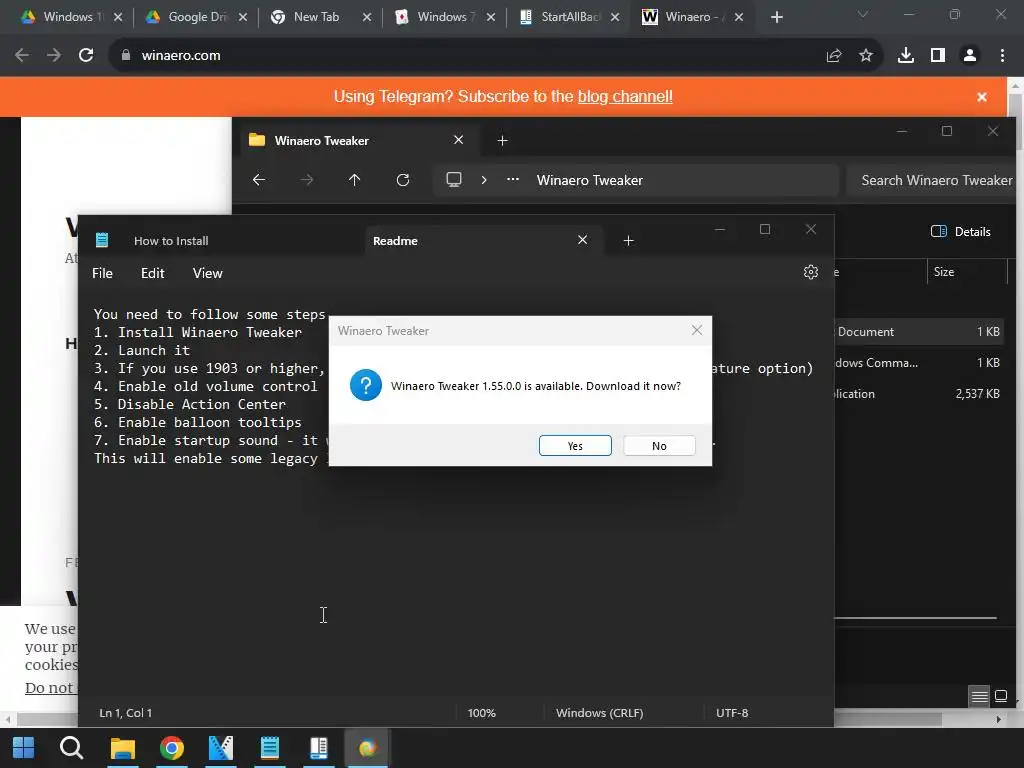Open the View menu in Notepad
The image size is (1024, 768).
(x=207, y=273)
